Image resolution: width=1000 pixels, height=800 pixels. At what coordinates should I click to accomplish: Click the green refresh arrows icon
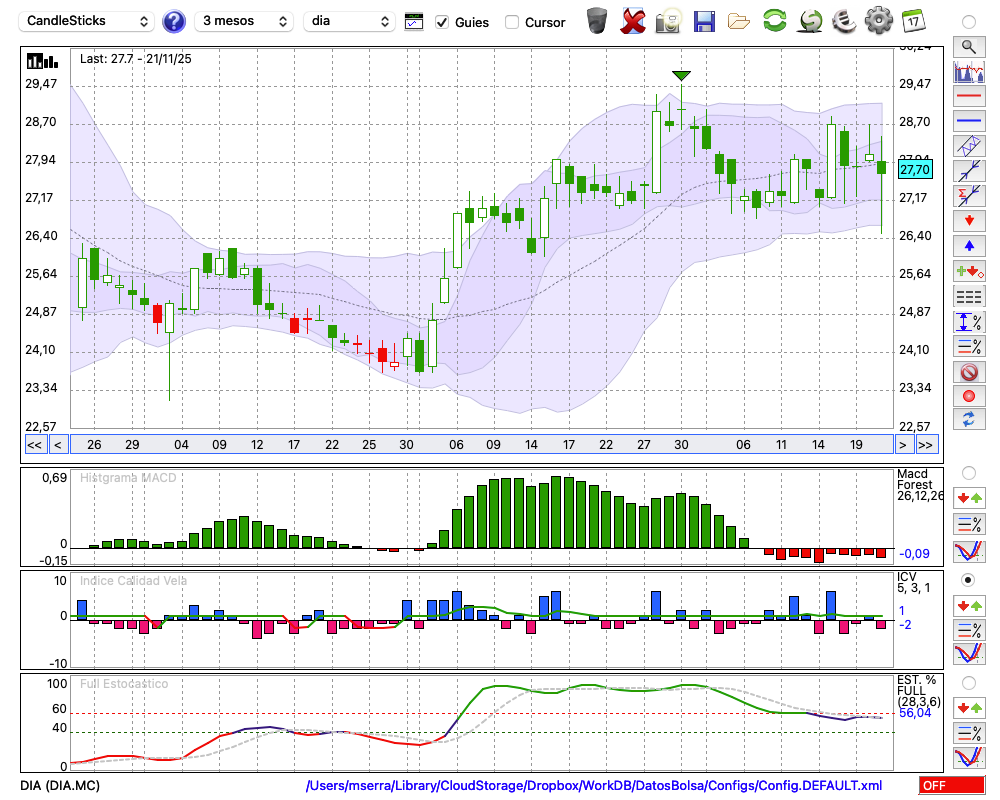click(x=774, y=20)
